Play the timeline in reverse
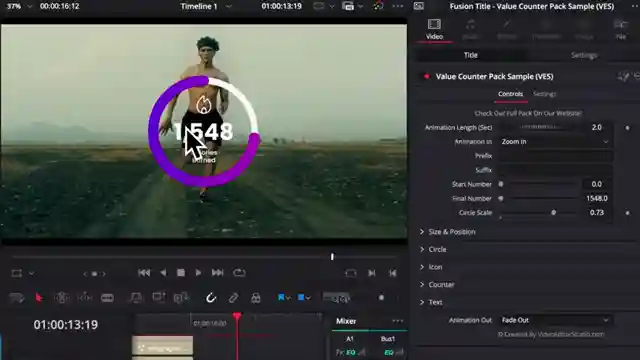Image resolution: width=640 pixels, height=360 pixels. point(163,273)
